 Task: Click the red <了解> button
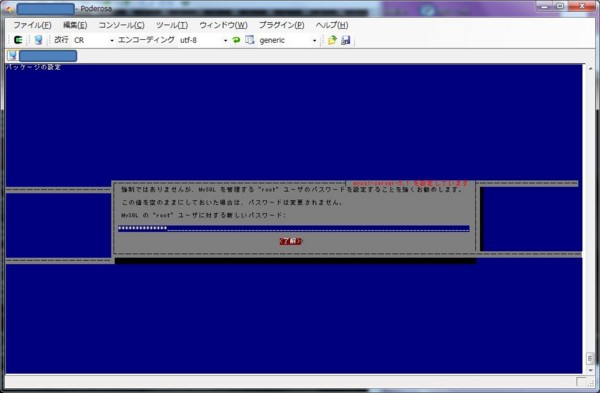(291, 241)
